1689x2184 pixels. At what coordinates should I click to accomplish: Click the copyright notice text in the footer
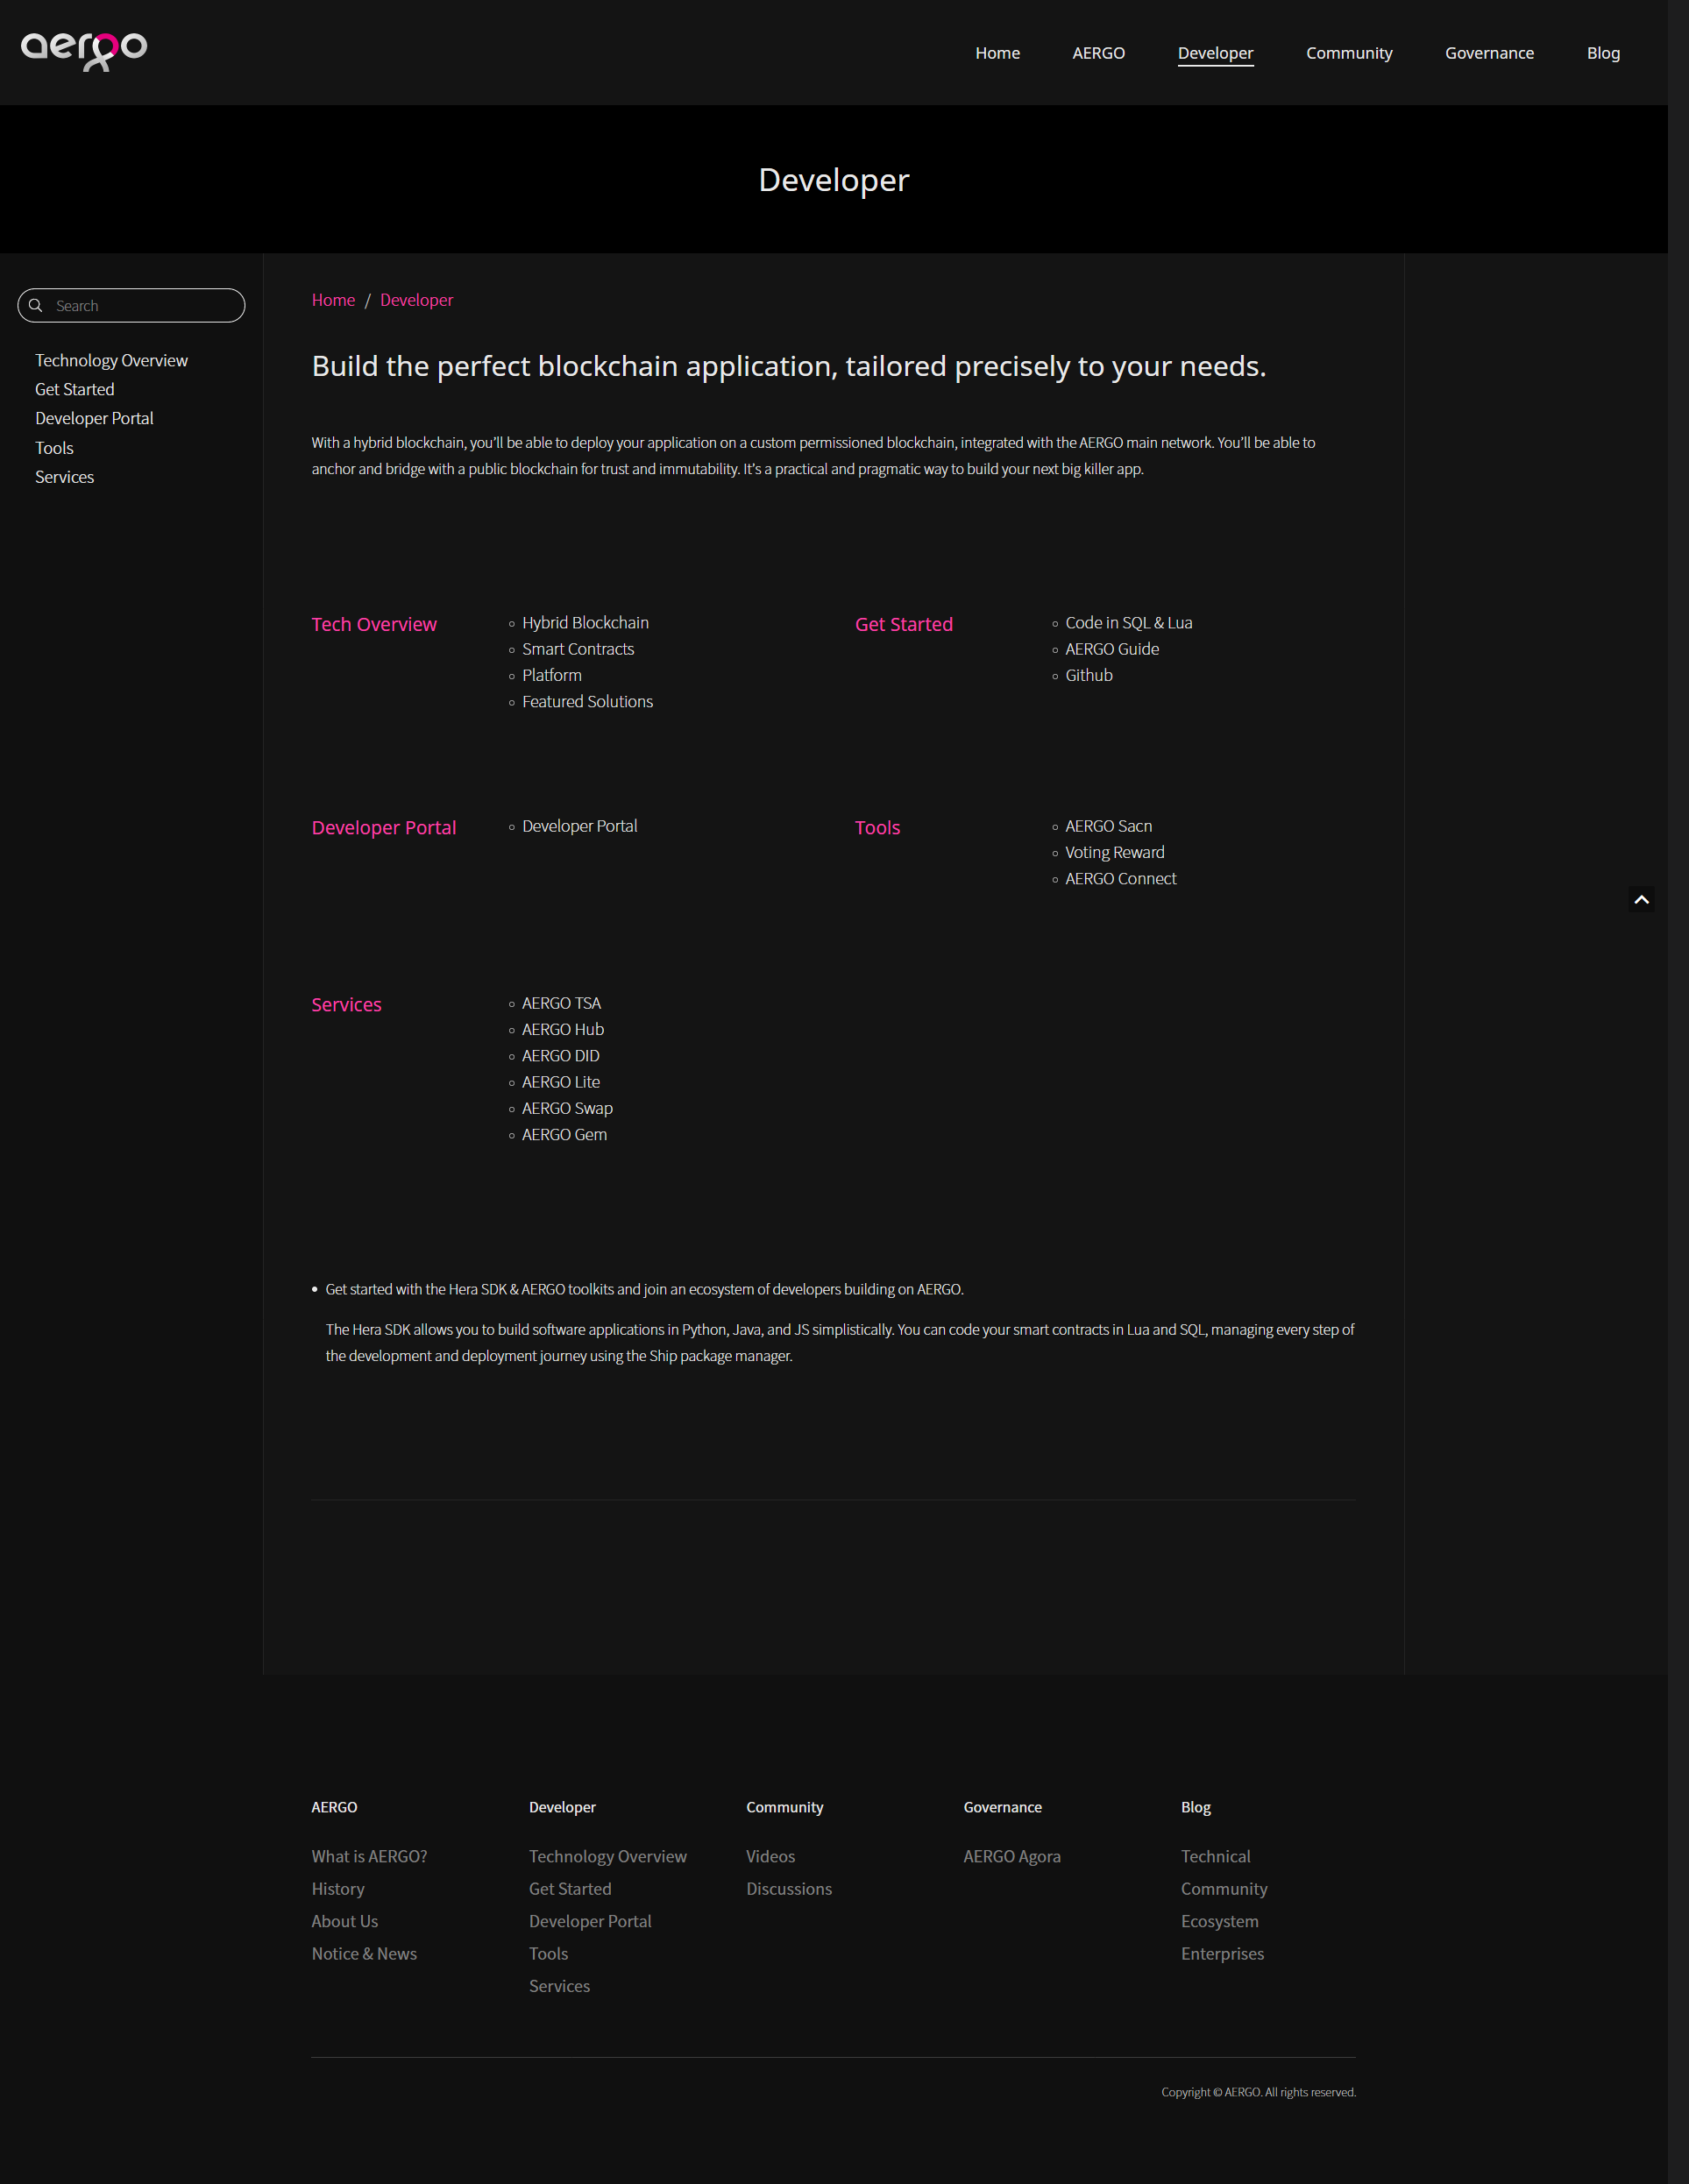click(1258, 2092)
